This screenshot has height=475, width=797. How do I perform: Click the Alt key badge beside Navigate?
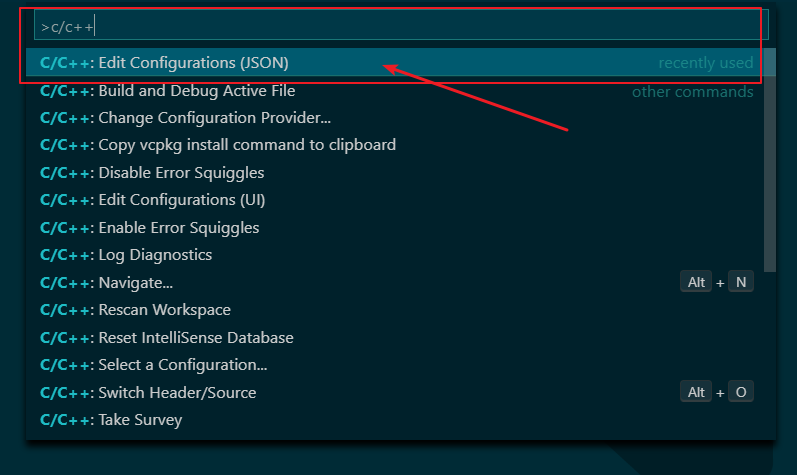point(696,283)
